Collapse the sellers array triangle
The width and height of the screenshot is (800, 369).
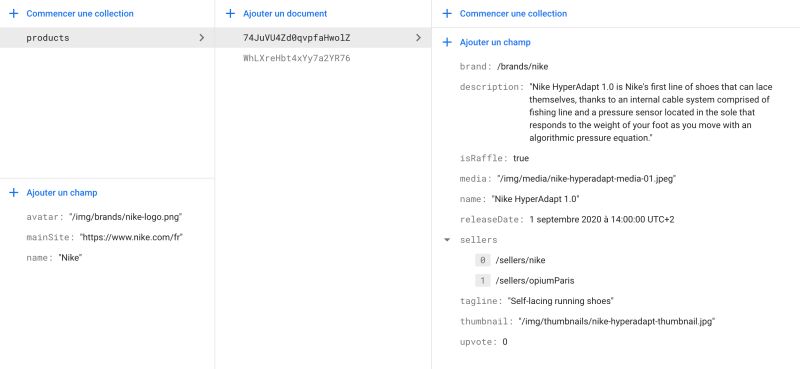point(447,239)
